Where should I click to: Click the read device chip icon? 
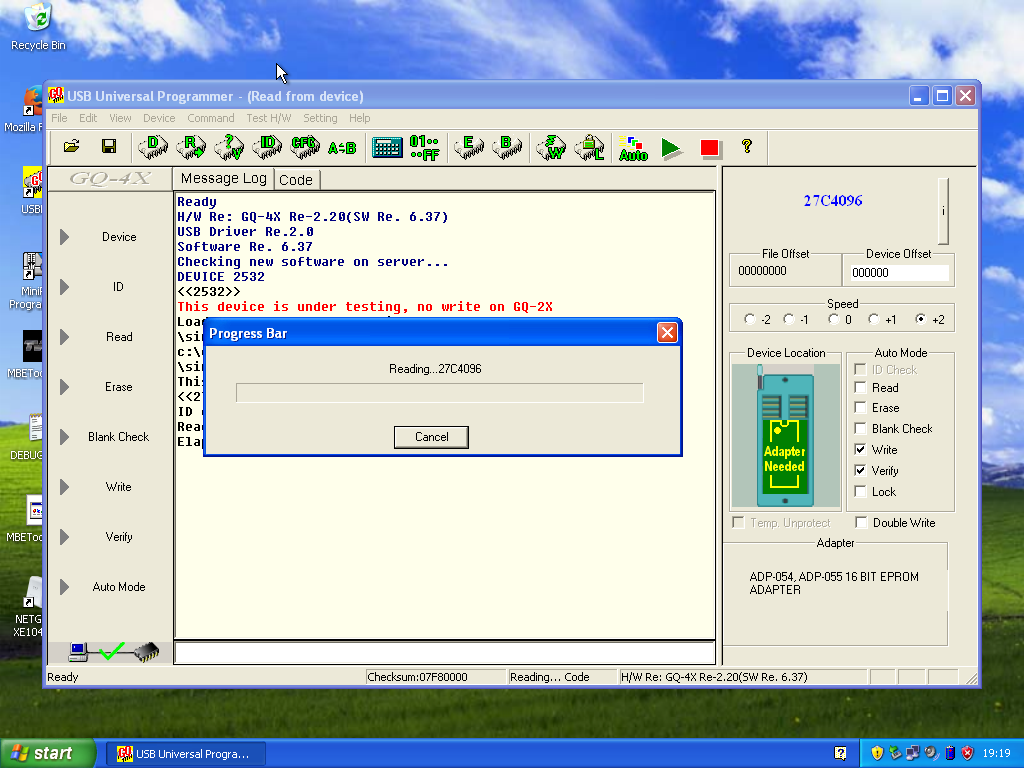[190, 147]
